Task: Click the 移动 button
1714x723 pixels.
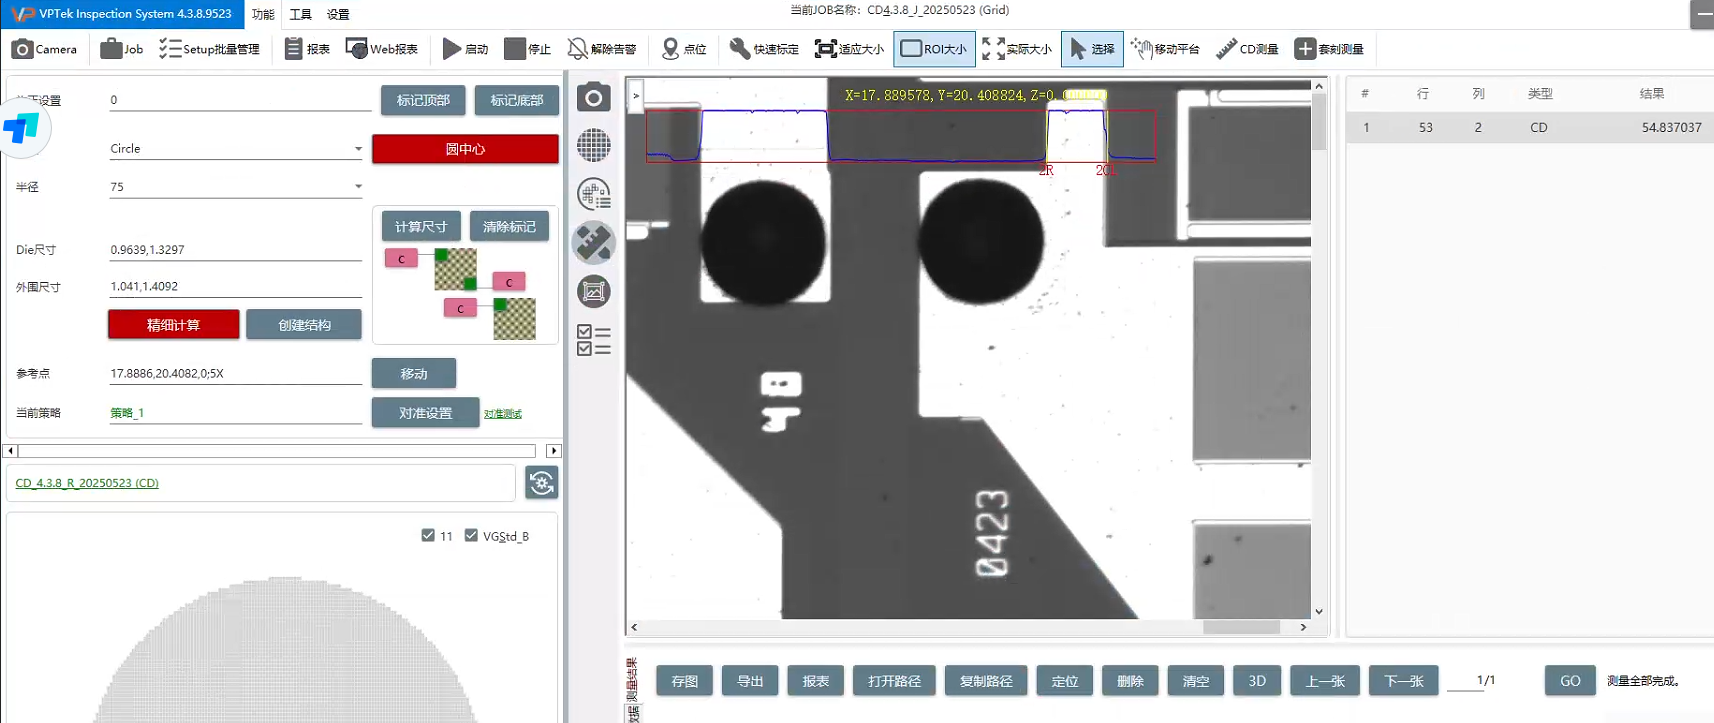Action: point(414,373)
